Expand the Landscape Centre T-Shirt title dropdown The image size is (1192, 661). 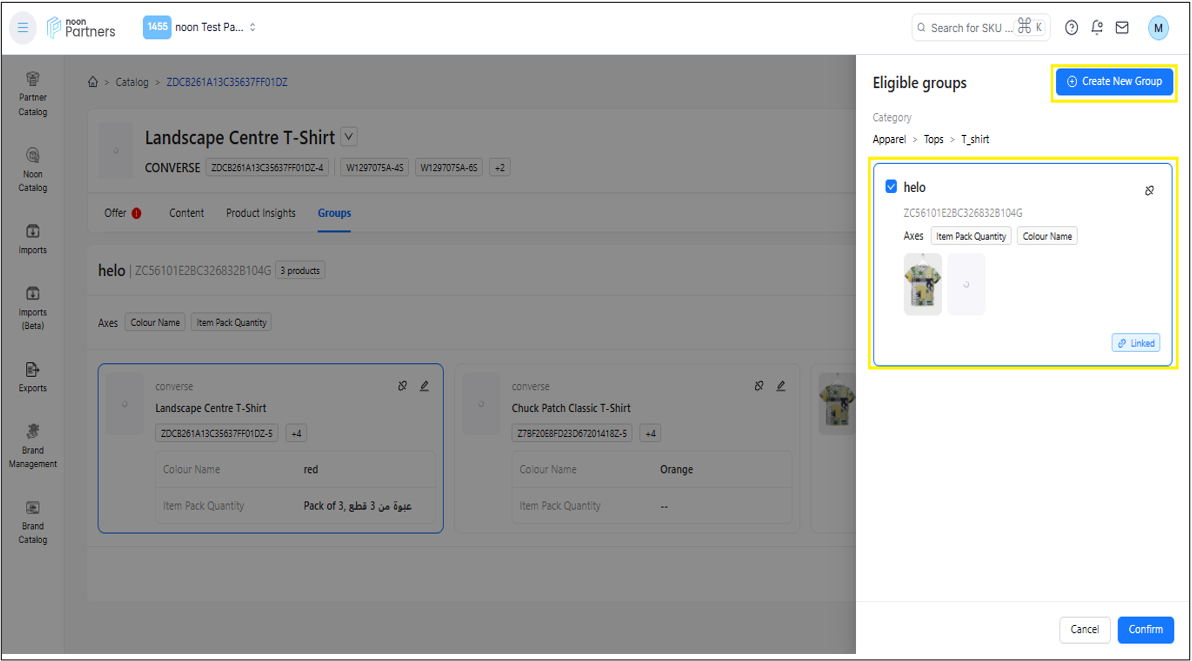pyautogui.click(x=348, y=137)
